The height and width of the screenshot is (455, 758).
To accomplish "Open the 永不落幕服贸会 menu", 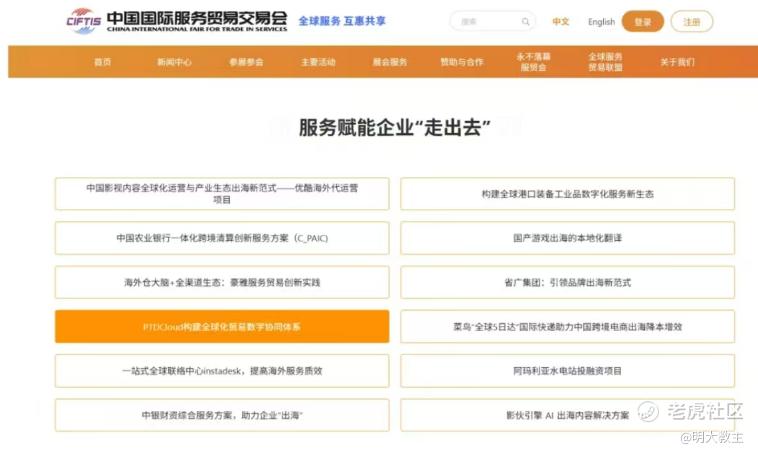I will [x=533, y=62].
